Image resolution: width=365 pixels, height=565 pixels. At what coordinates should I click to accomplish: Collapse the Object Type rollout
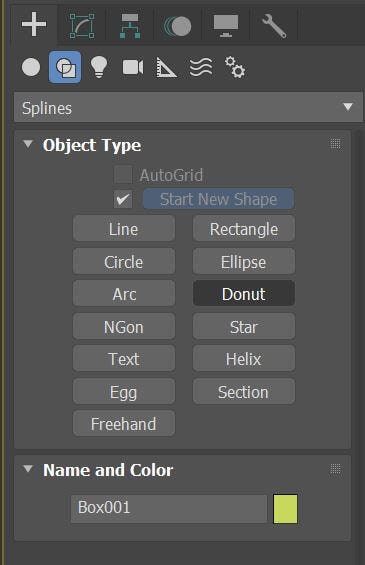pyautogui.click(x=28, y=144)
